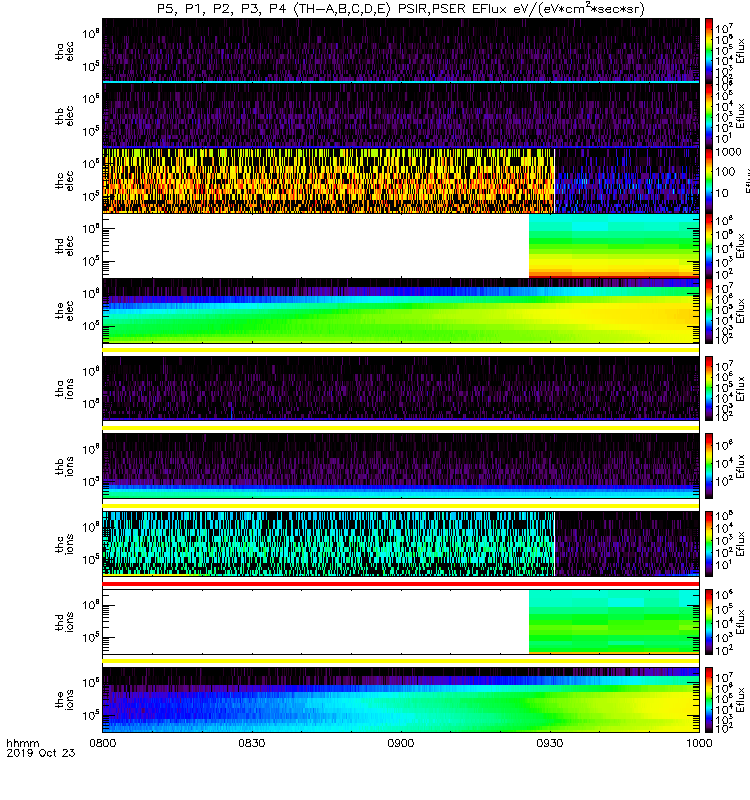Click the upper y-axis tick of thd elec
The height and width of the screenshot is (800, 750).
coord(90,228)
